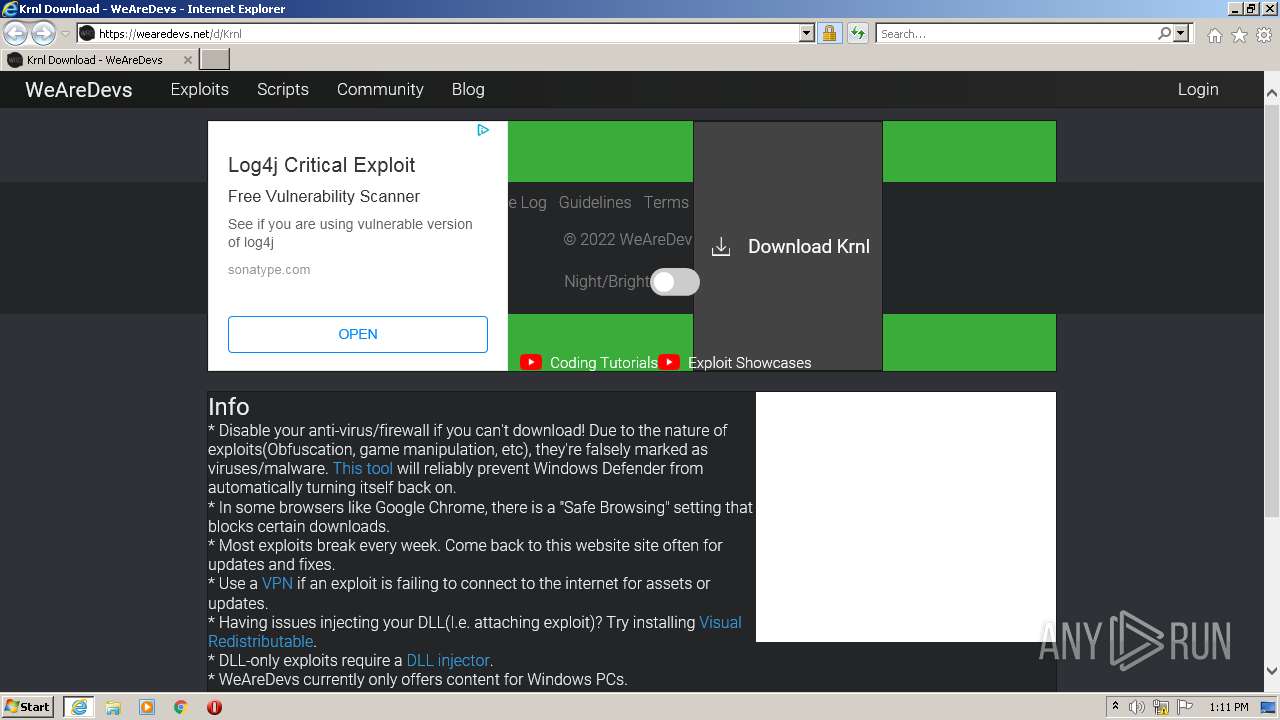
Task: Expand the search provider dropdown arrow
Action: pyautogui.click(x=1181, y=33)
